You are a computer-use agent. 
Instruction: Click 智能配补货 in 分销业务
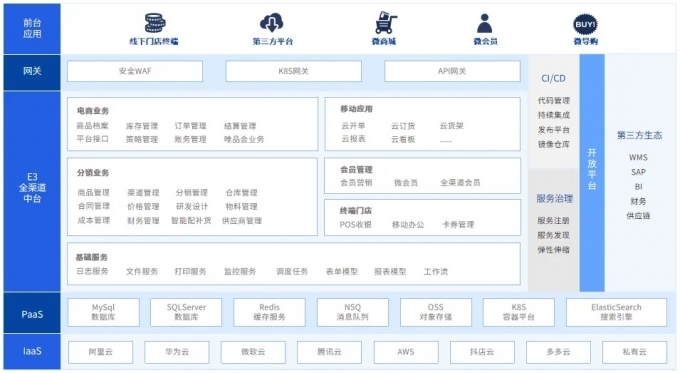191,220
